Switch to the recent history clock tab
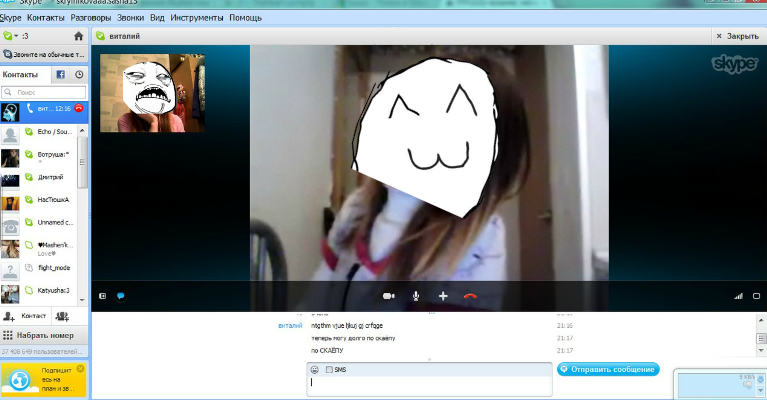The width and height of the screenshot is (767, 400). pos(79,74)
